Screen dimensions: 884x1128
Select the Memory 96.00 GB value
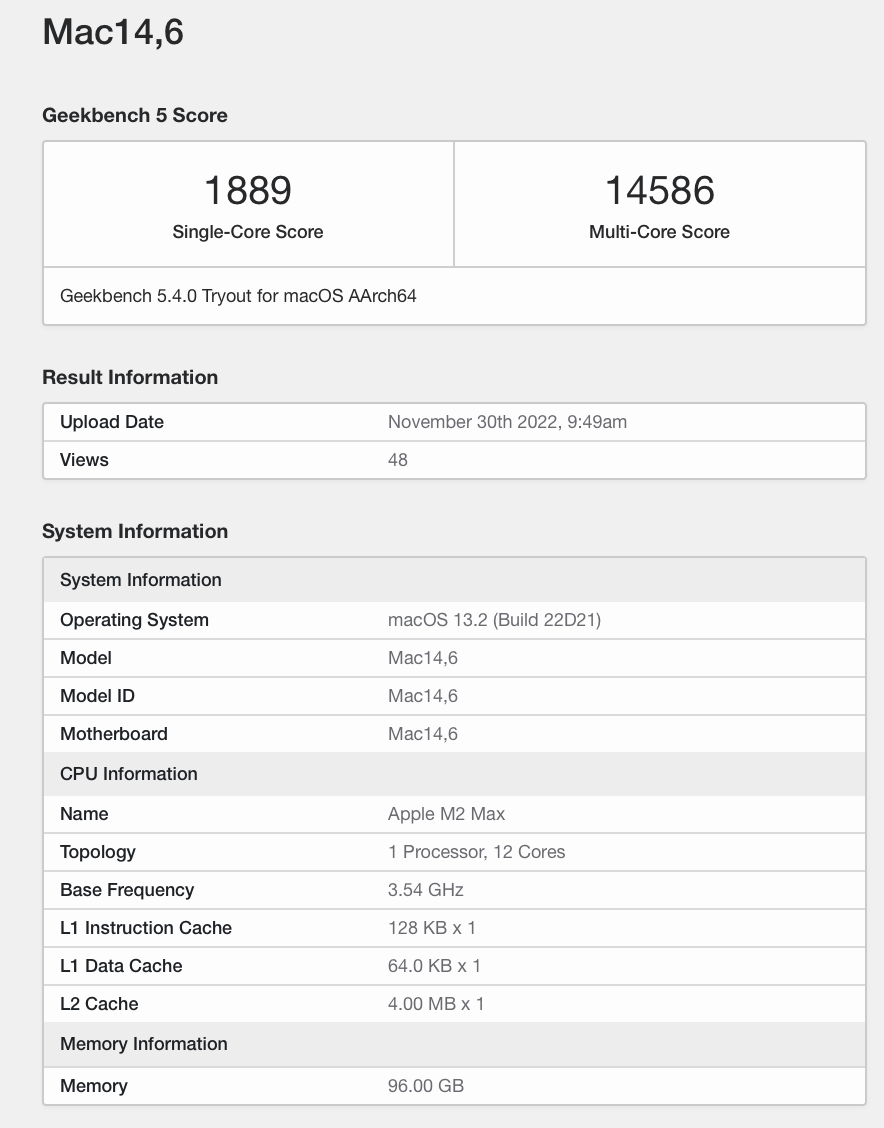tap(426, 1086)
